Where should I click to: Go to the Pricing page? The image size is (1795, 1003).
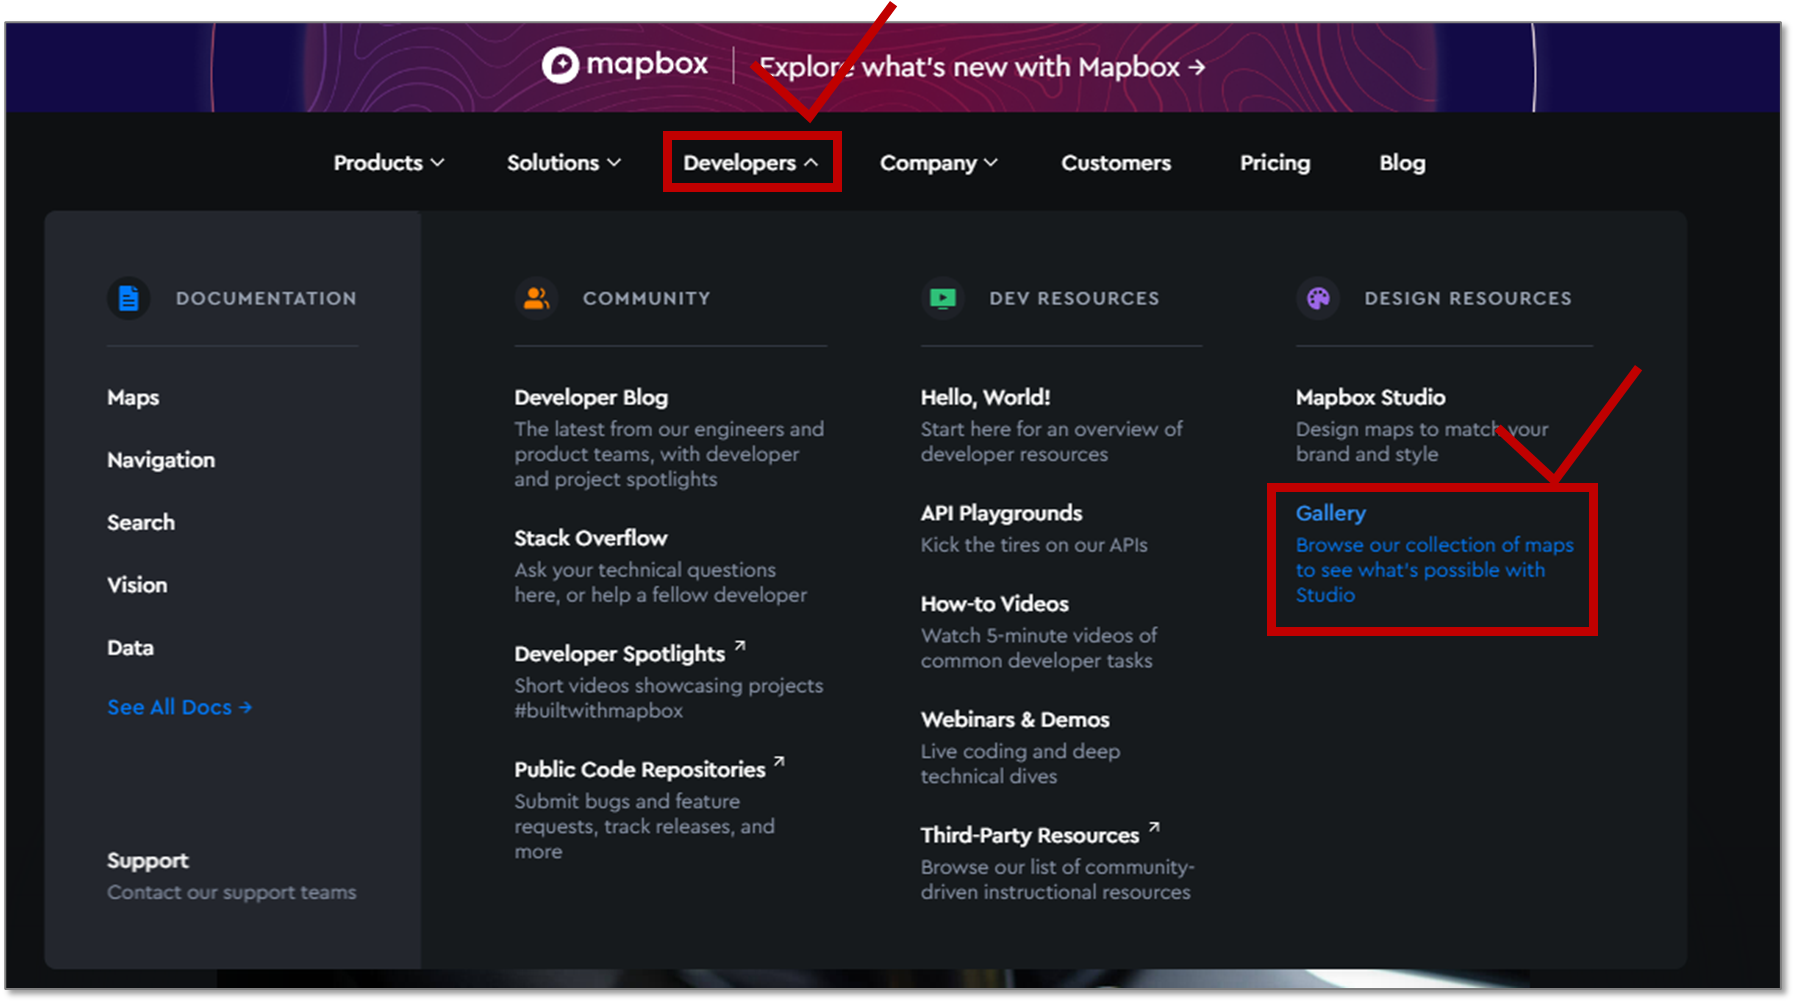(x=1275, y=162)
